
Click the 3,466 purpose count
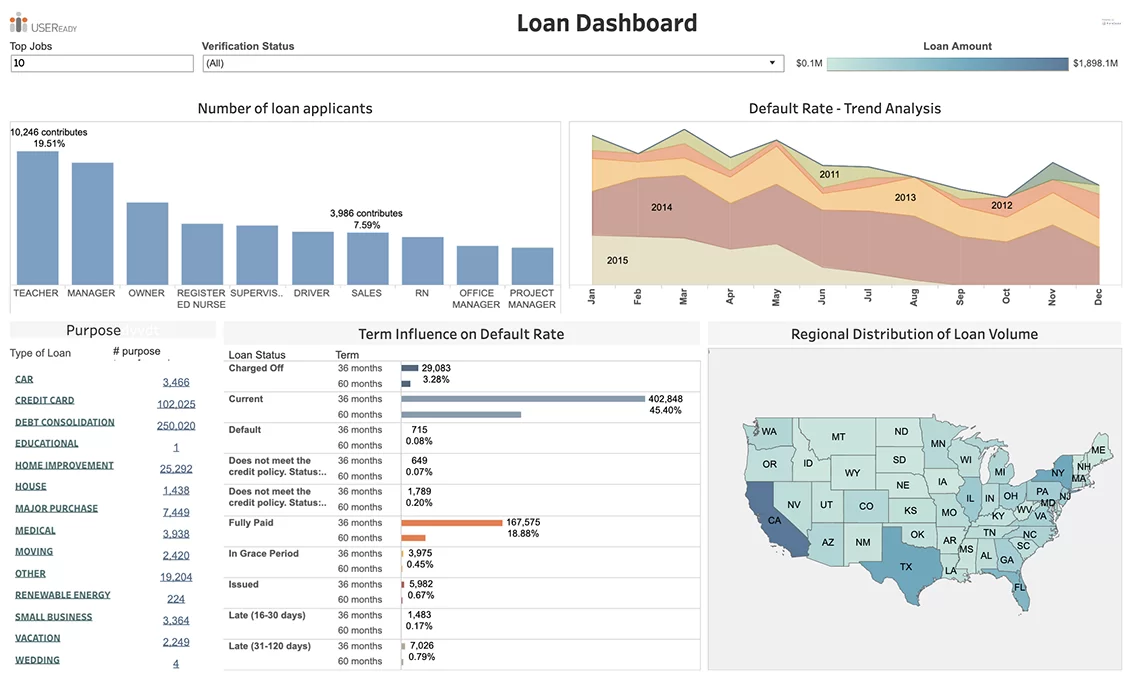[x=176, y=383]
